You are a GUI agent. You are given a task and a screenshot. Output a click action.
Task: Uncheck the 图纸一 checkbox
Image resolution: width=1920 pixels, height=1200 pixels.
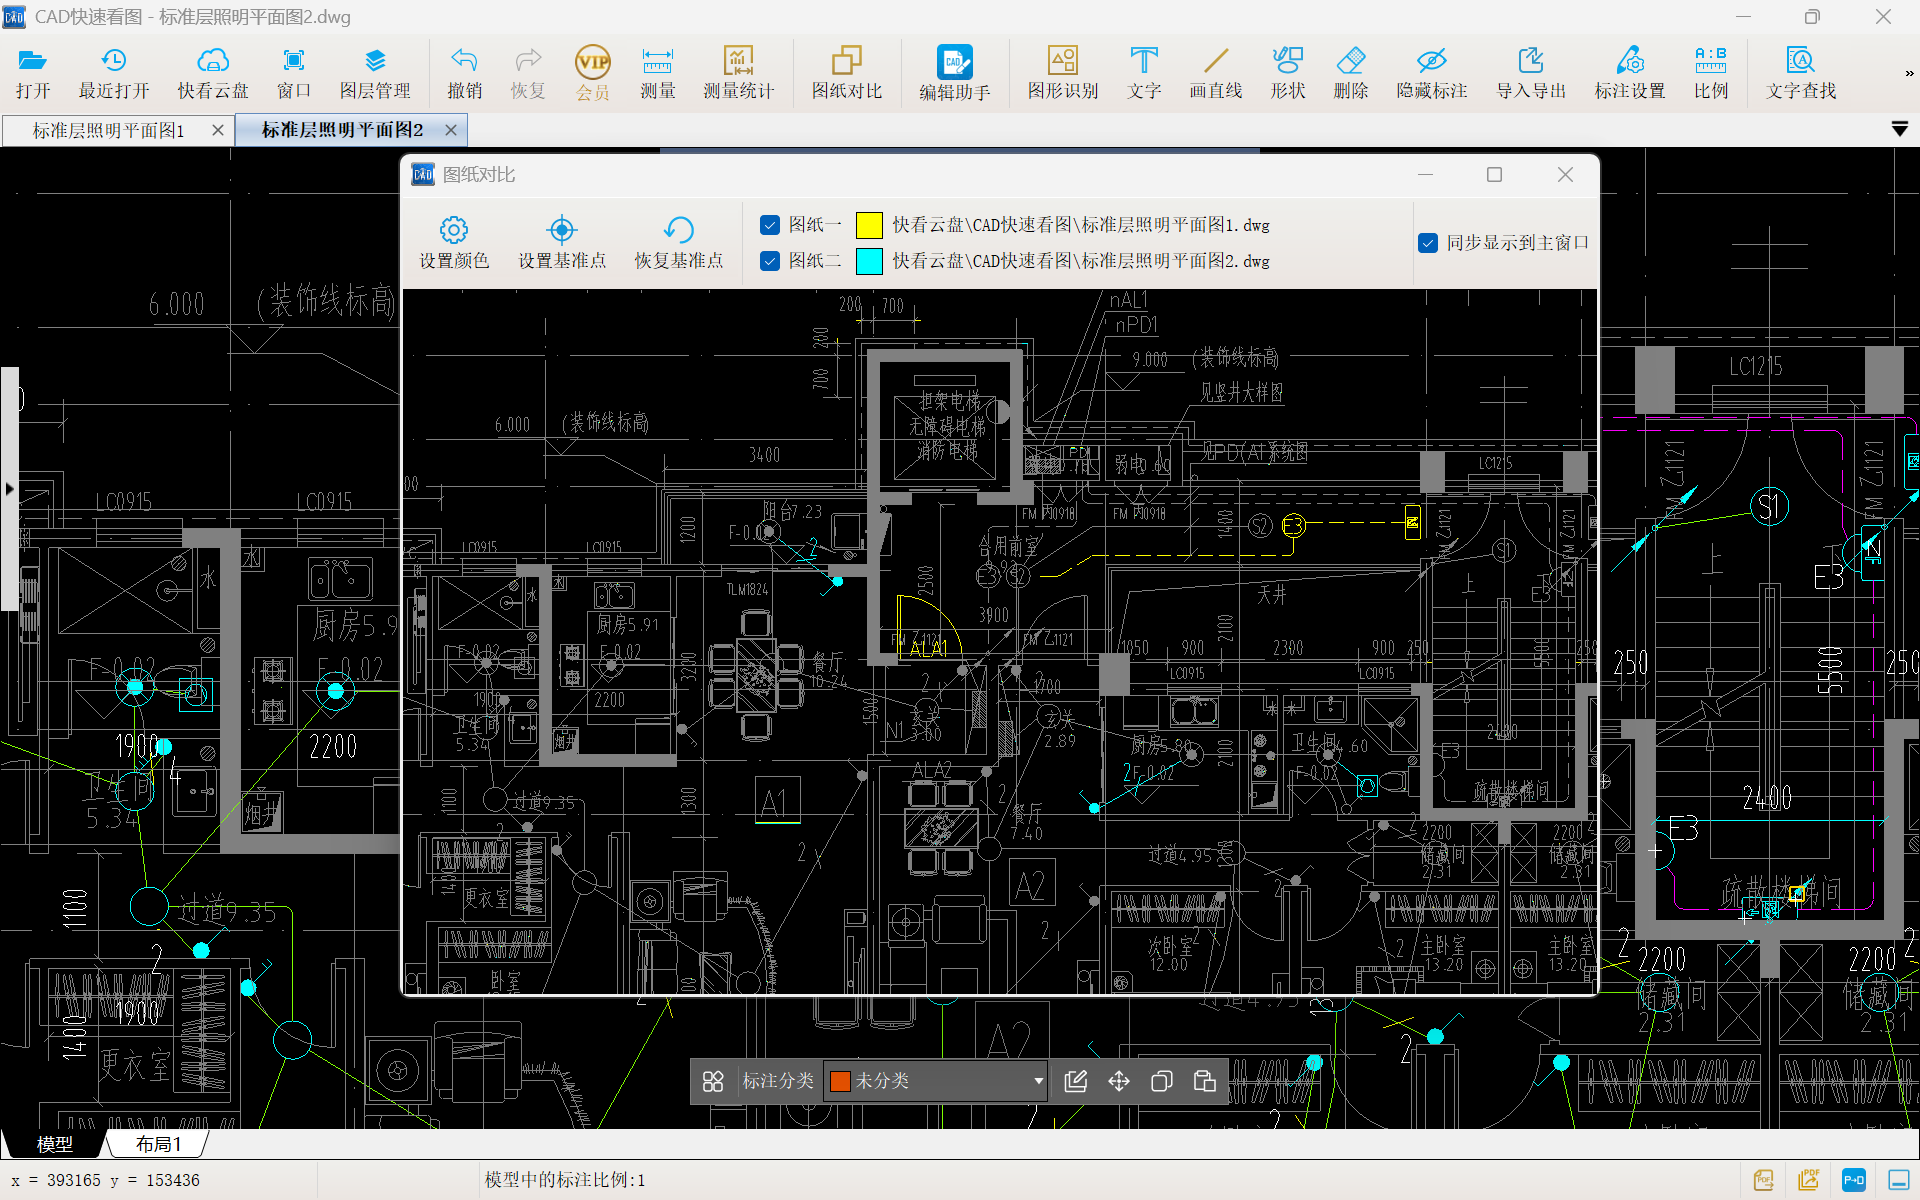click(x=769, y=225)
